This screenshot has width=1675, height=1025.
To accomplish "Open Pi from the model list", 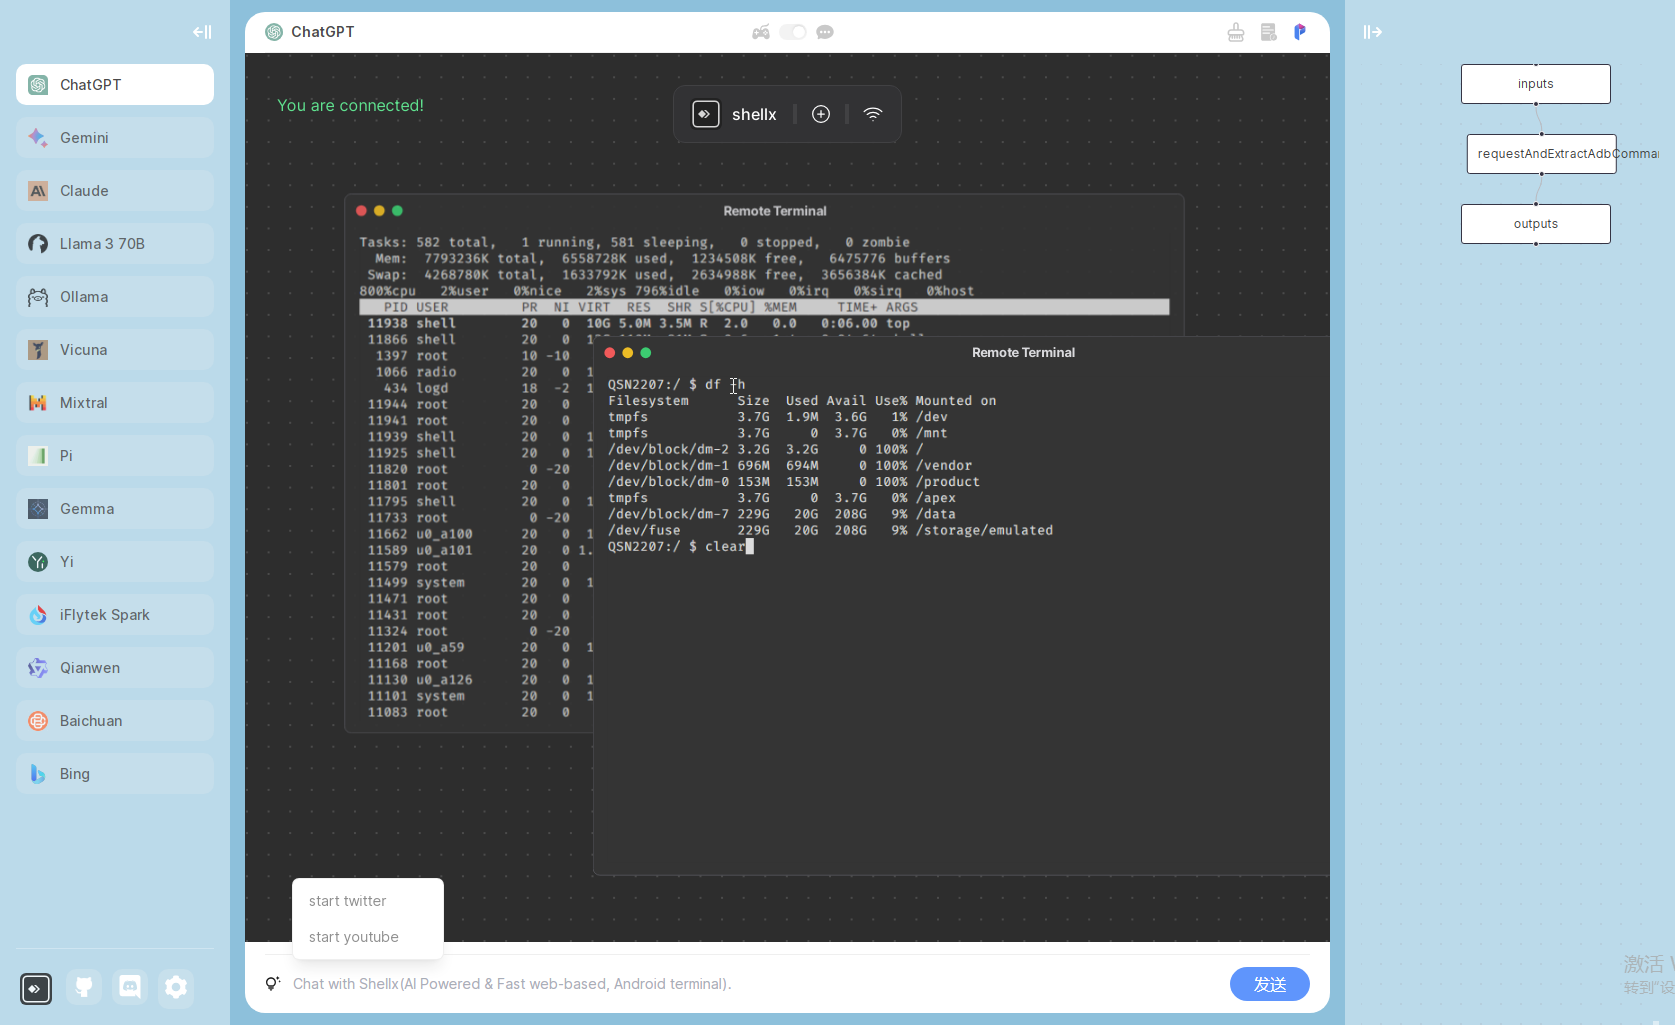I will click(115, 456).
